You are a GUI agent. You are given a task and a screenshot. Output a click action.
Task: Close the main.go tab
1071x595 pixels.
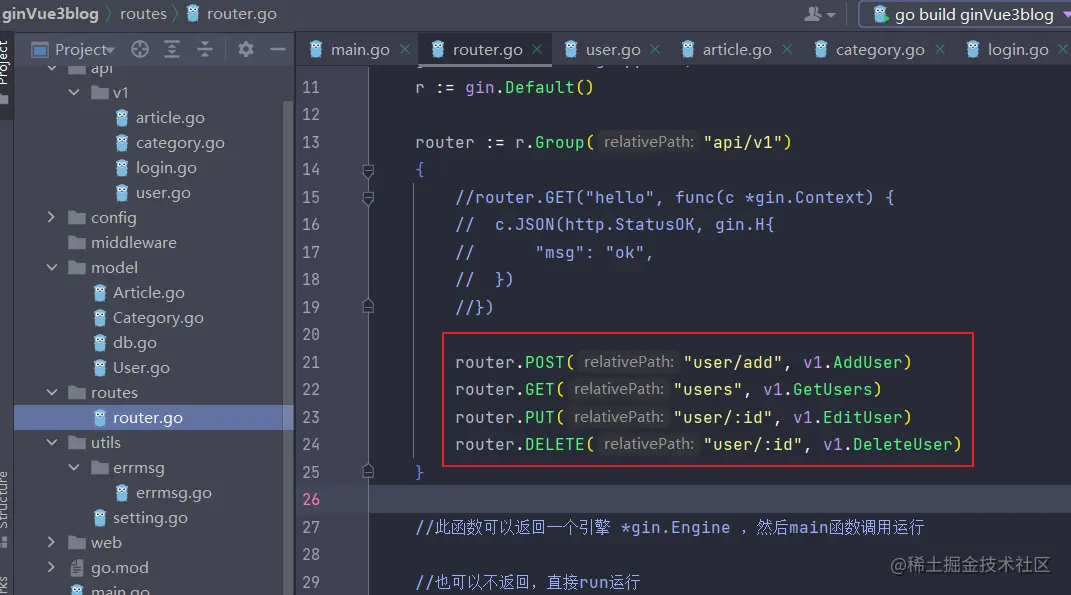click(405, 49)
